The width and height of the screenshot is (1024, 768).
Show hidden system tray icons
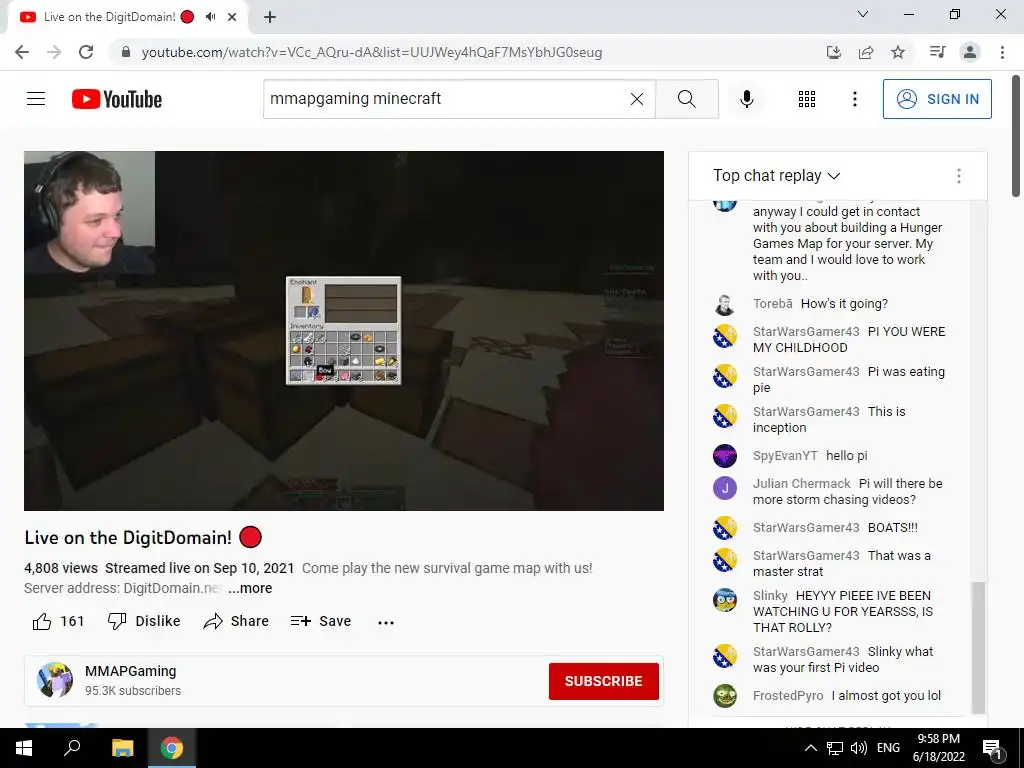pyautogui.click(x=810, y=748)
